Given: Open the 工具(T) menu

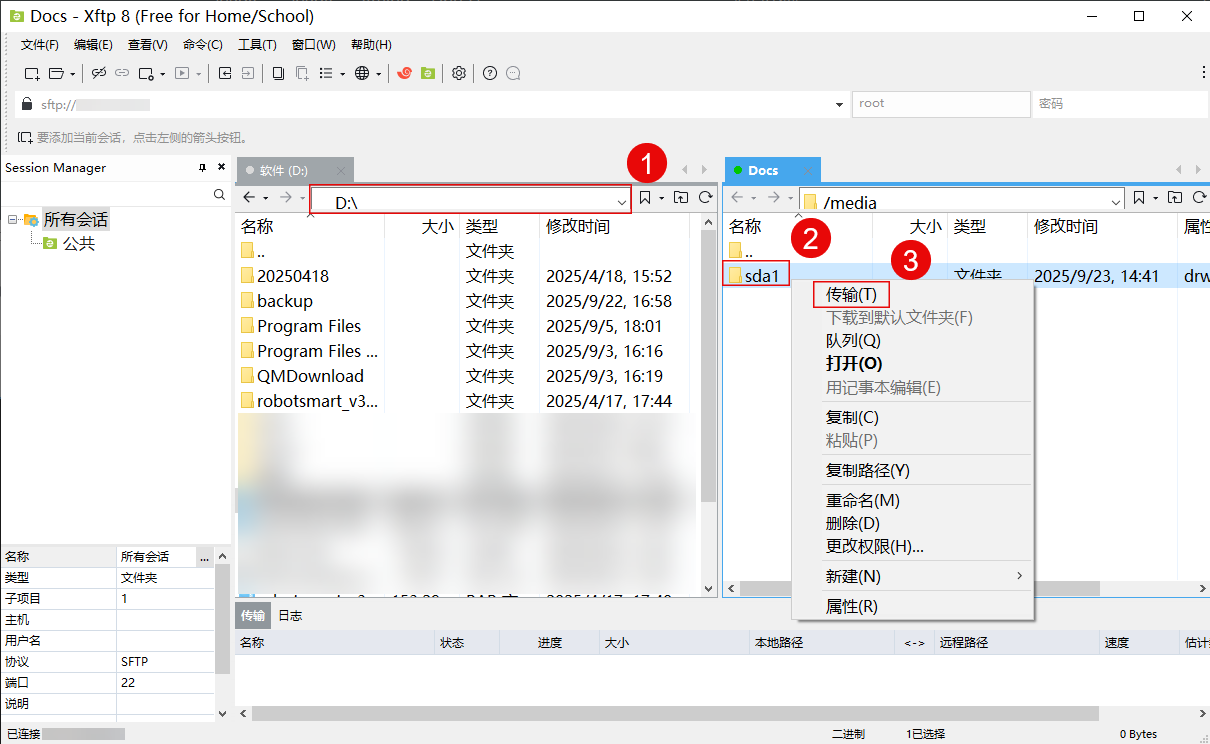Looking at the screenshot, I should pos(257,45).
